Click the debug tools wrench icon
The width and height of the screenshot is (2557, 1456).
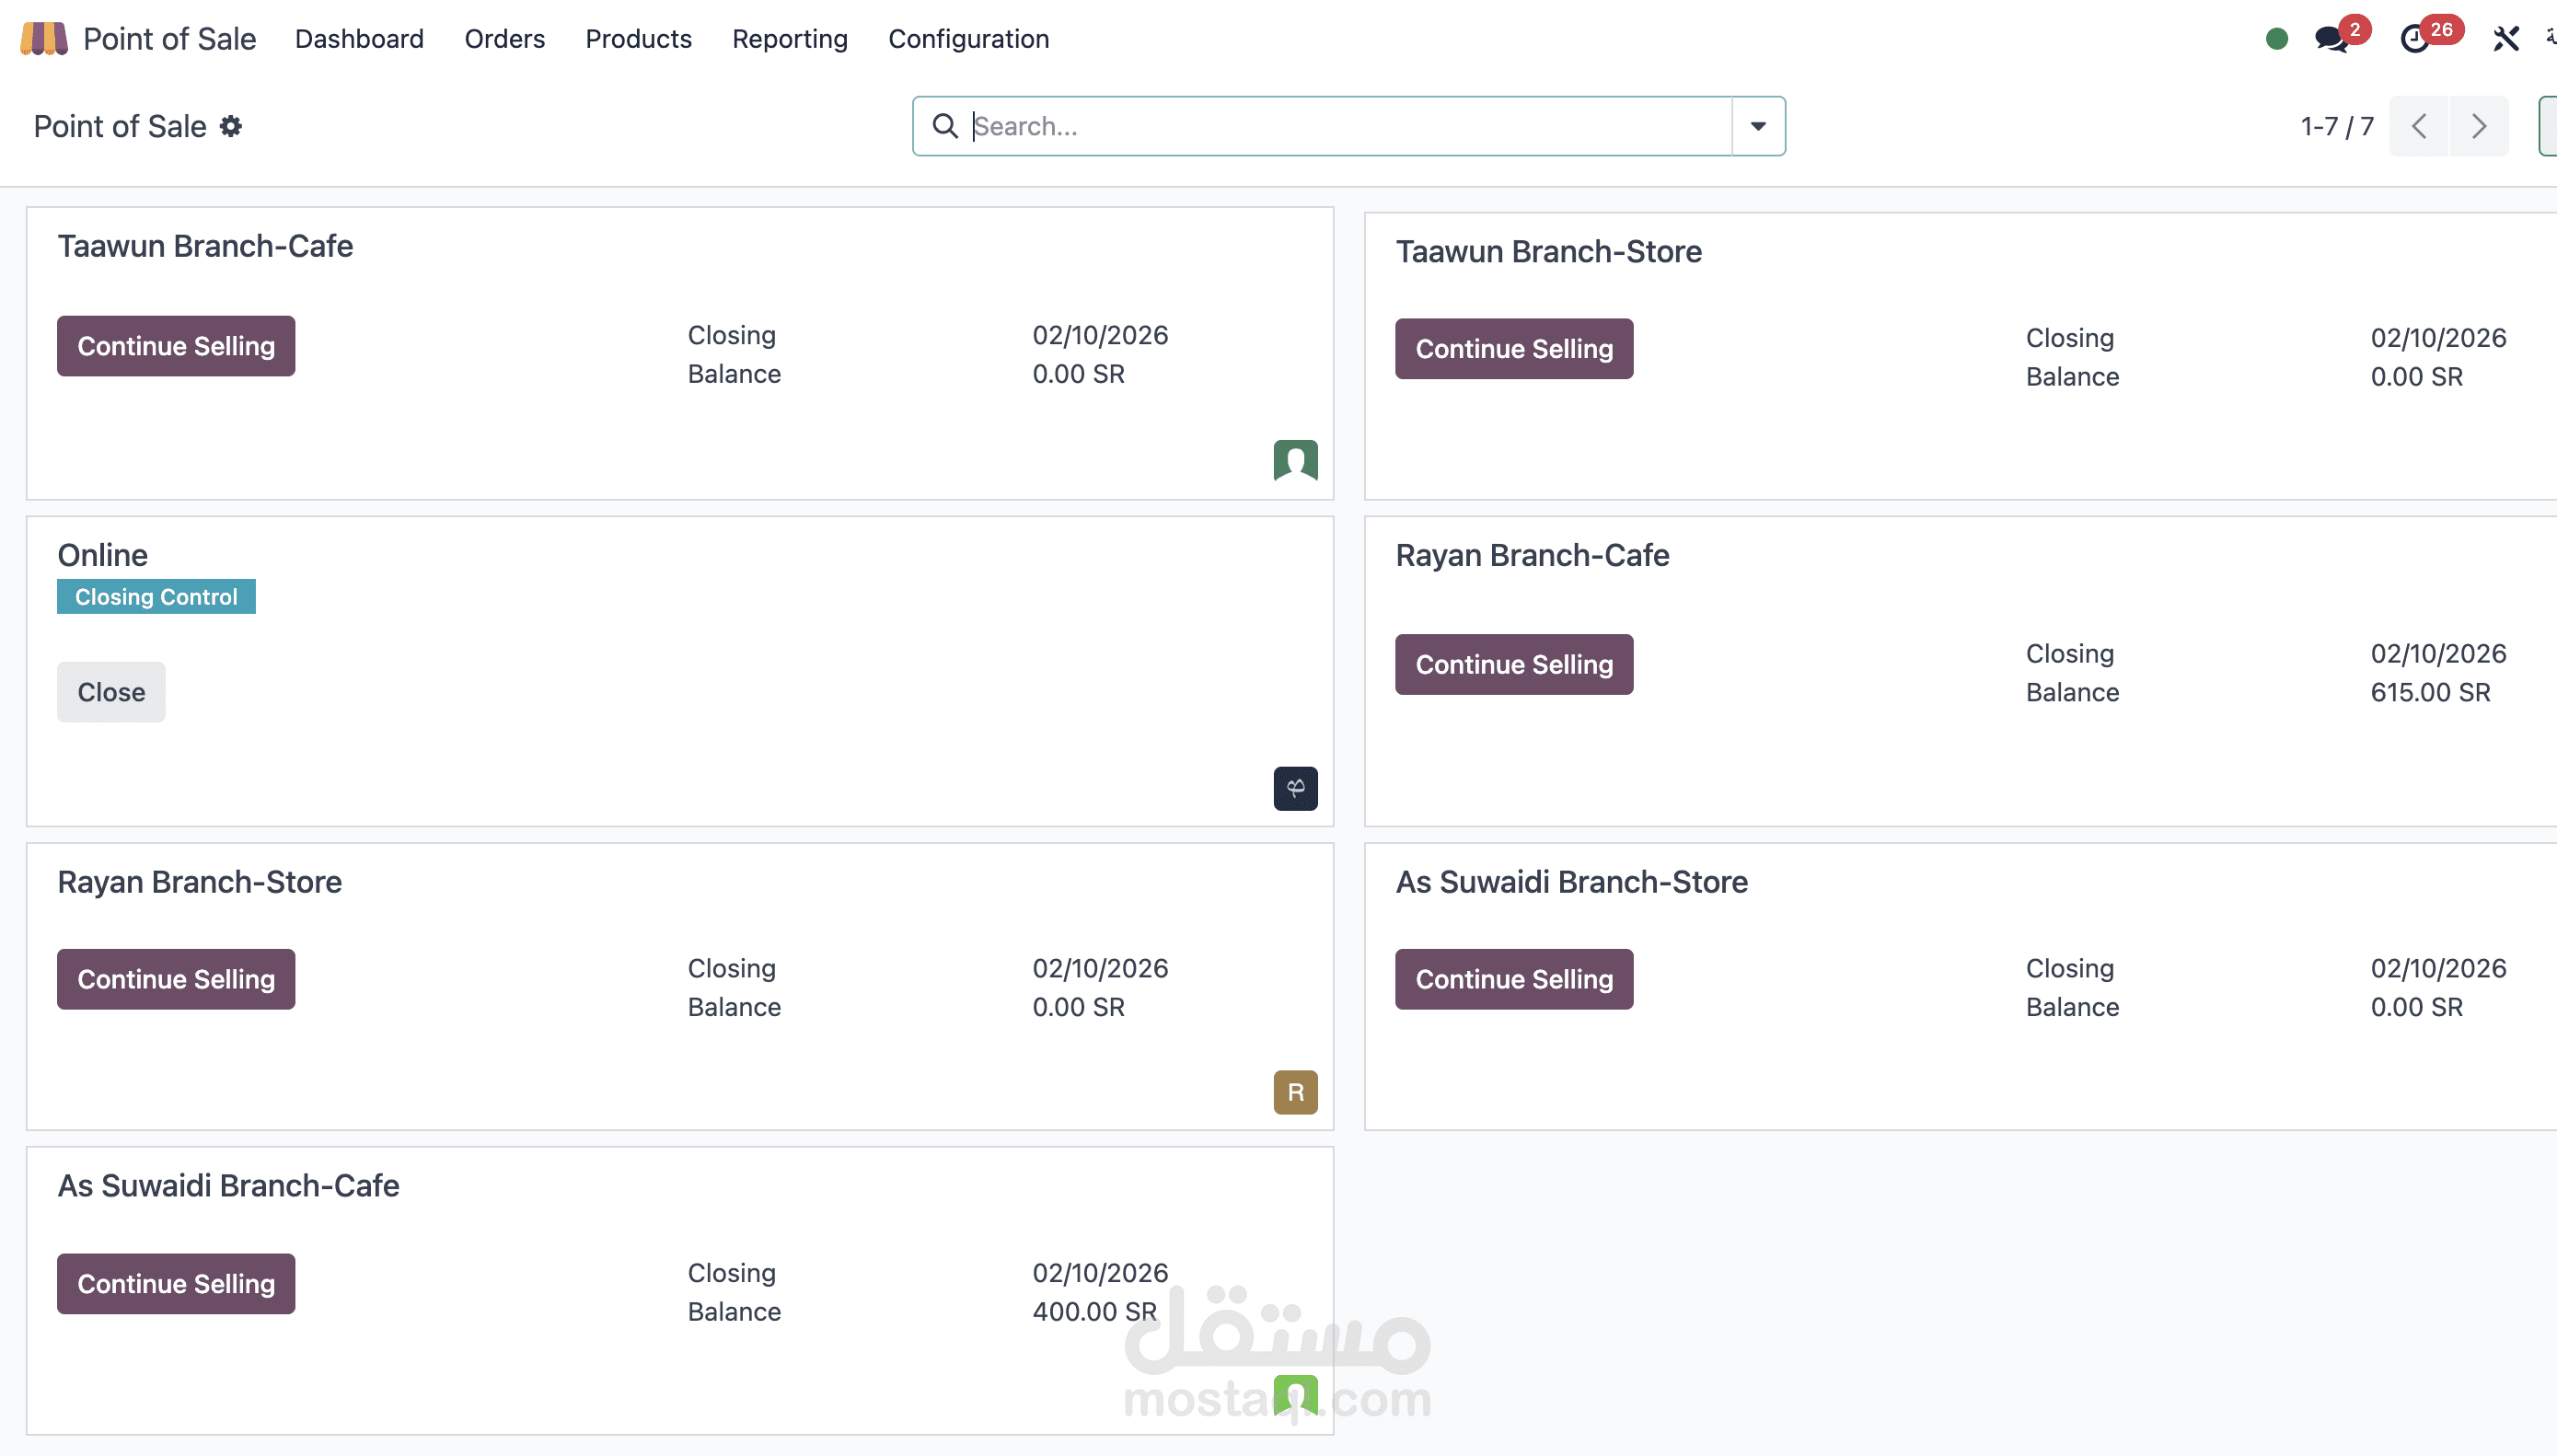2505,39
